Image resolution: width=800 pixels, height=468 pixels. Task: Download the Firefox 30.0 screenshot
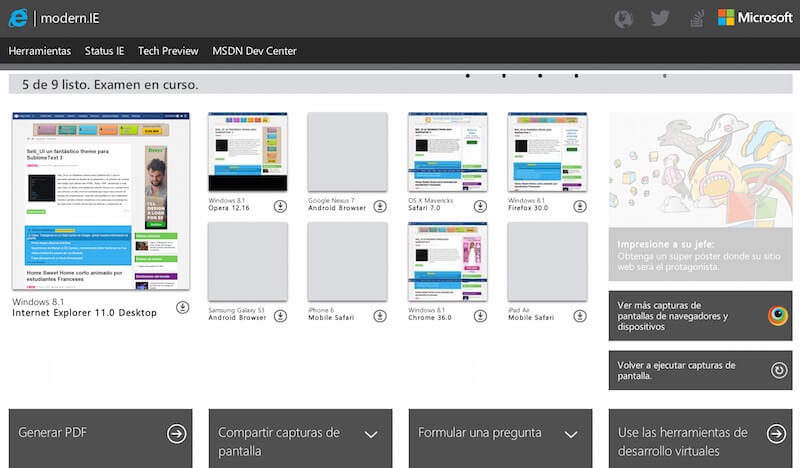click(x=580, y=206)
